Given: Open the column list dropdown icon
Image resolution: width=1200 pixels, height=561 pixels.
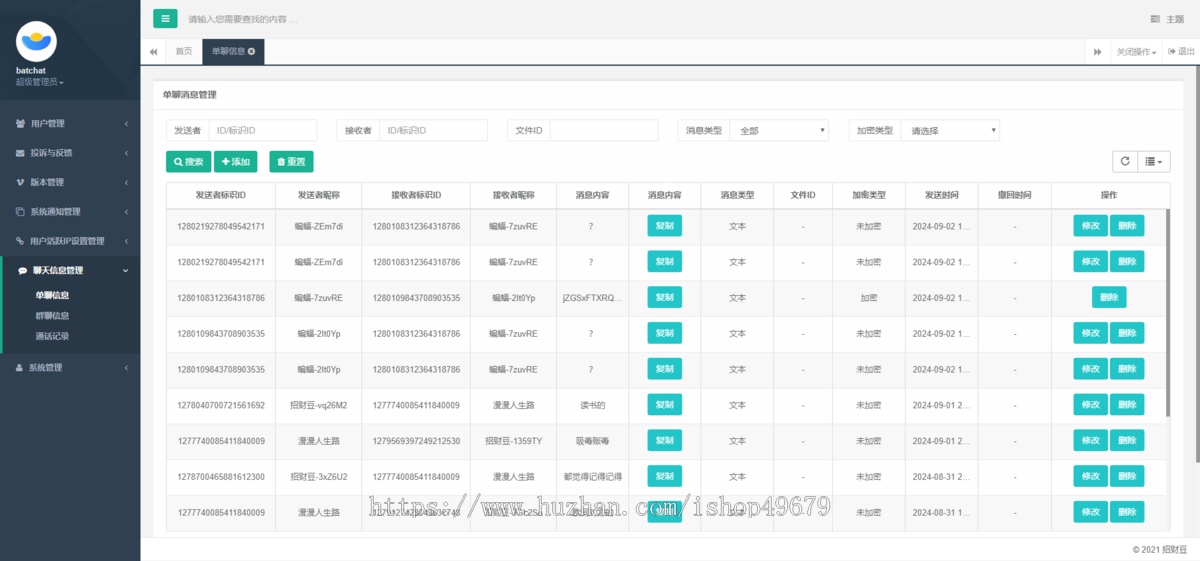Looking at the screenshot, I should coord(1154,161).
